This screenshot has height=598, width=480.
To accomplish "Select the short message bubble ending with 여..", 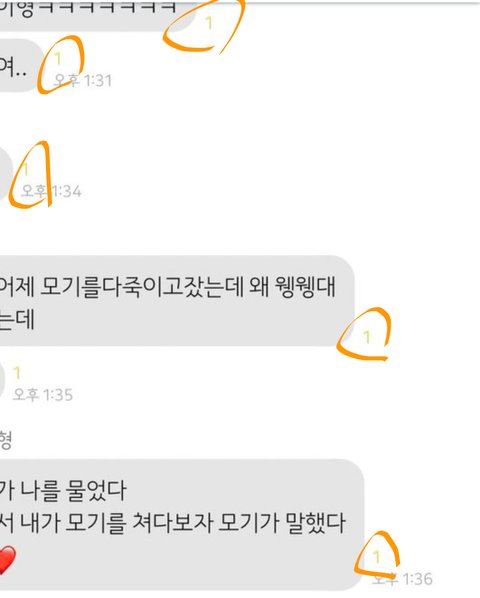I will [x=21, y=65].
